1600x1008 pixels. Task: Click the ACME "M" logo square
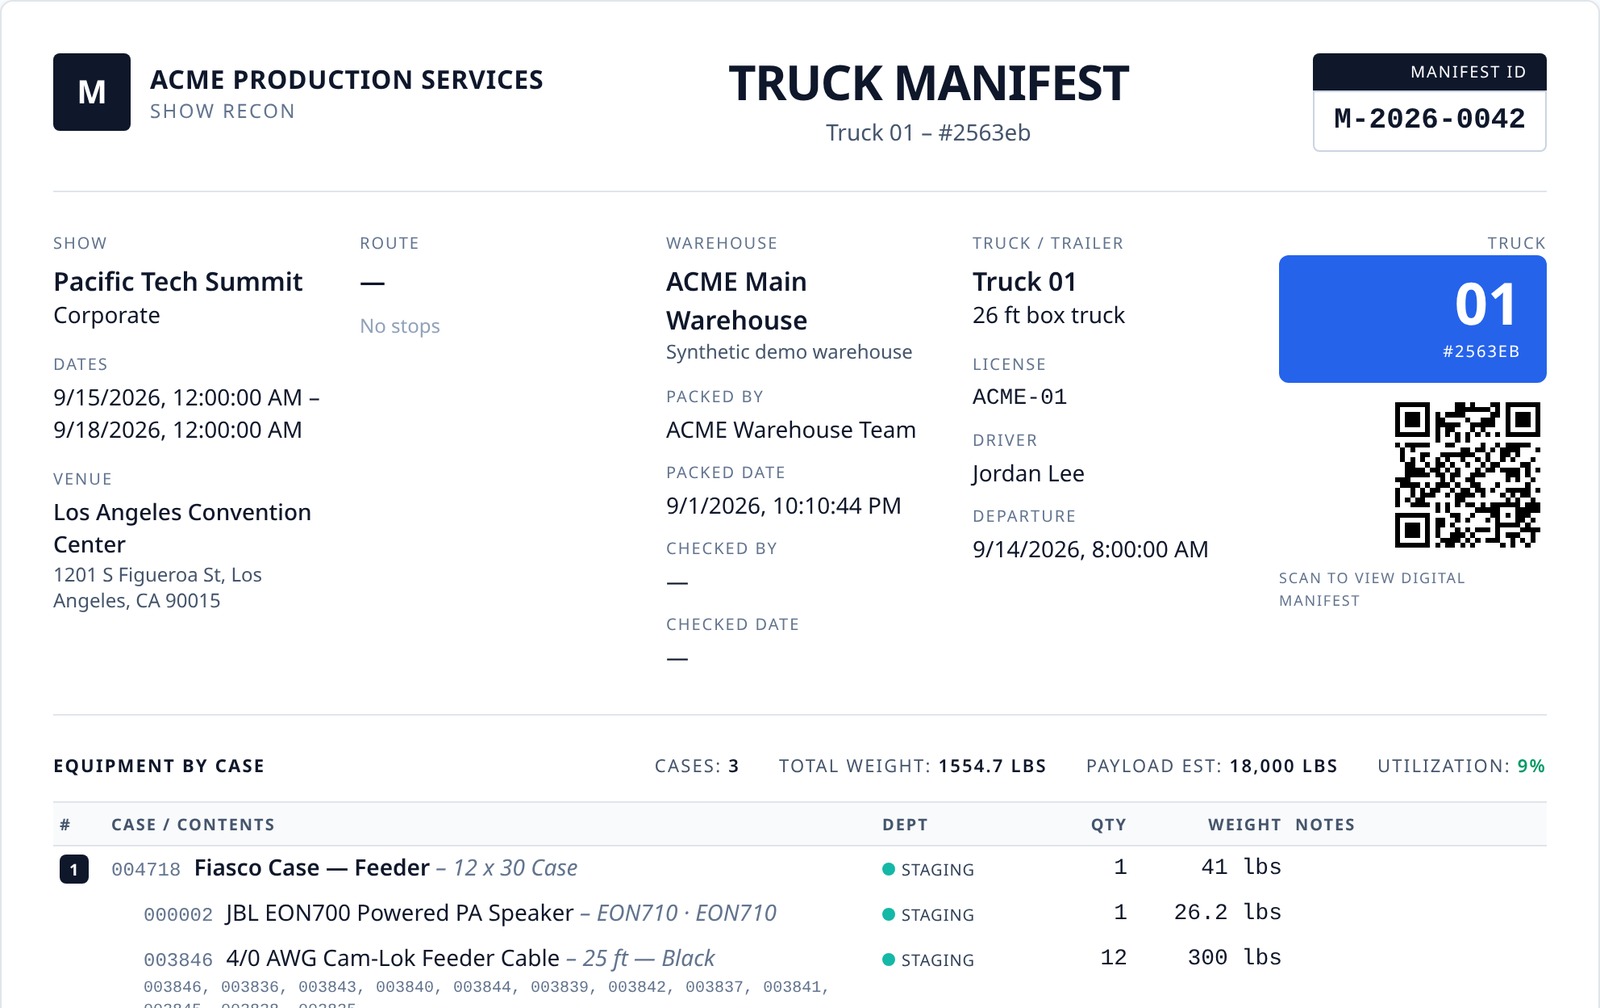pyautogui.click(x=92, y=92)
